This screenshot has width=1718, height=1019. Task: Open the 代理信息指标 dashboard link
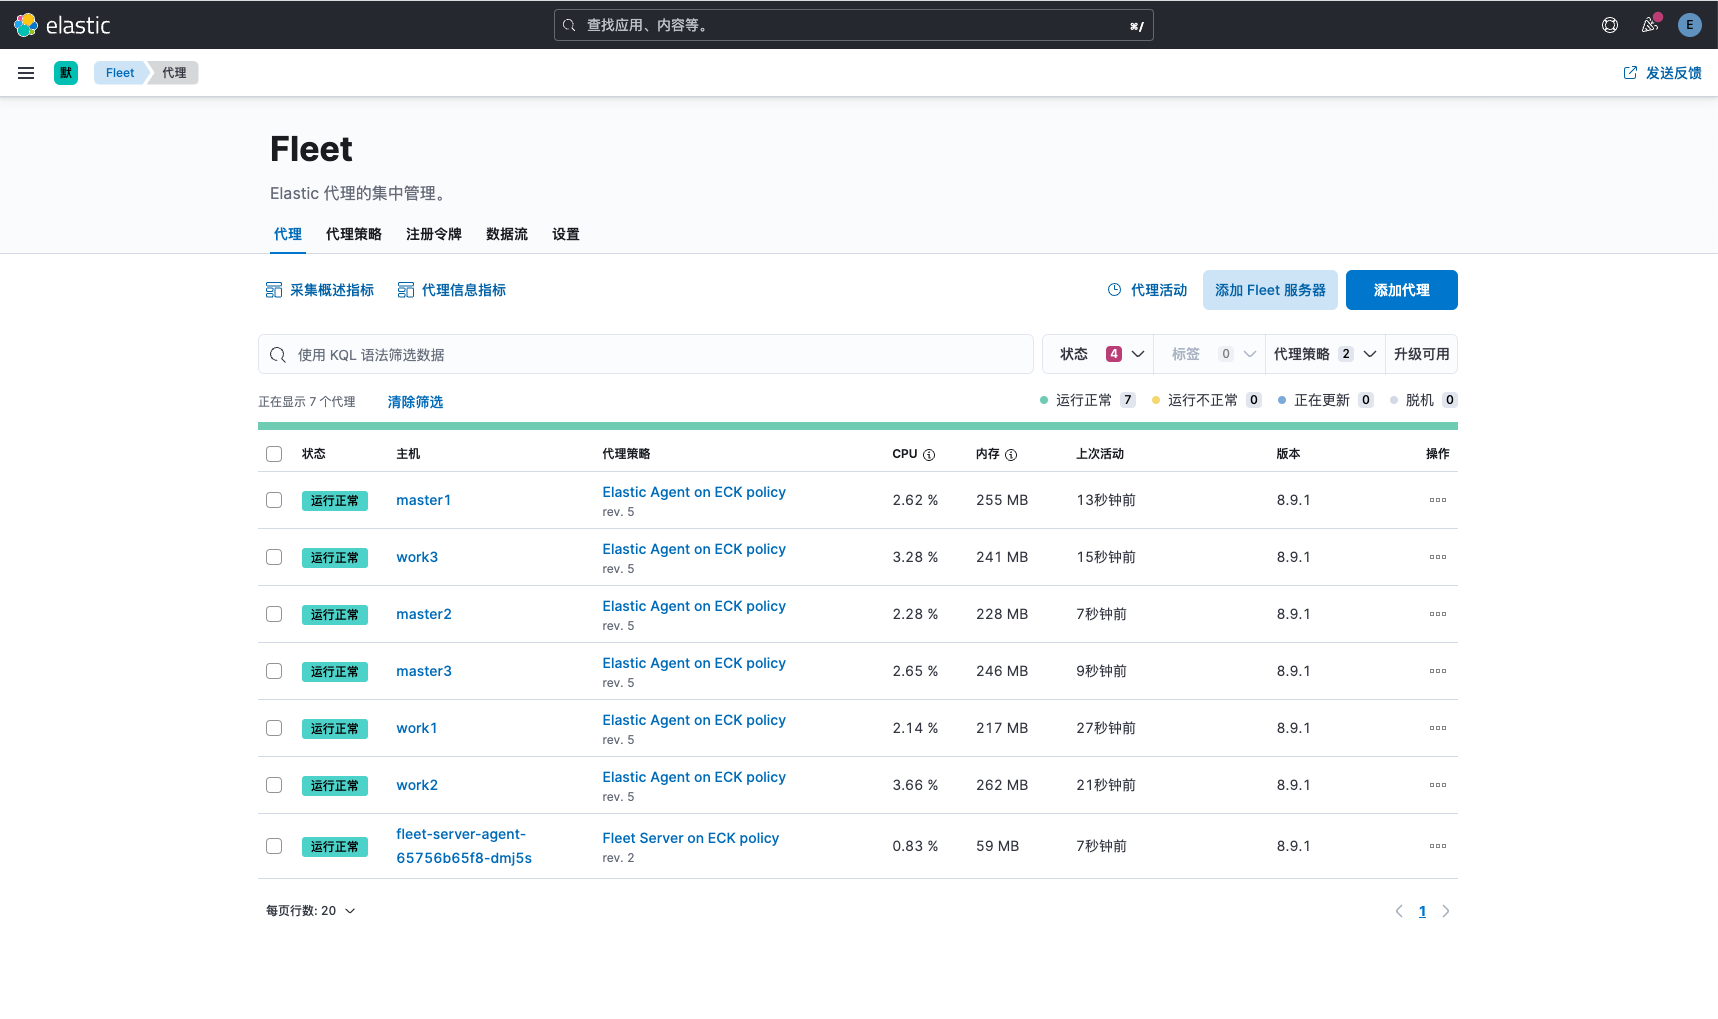point(452,290)
